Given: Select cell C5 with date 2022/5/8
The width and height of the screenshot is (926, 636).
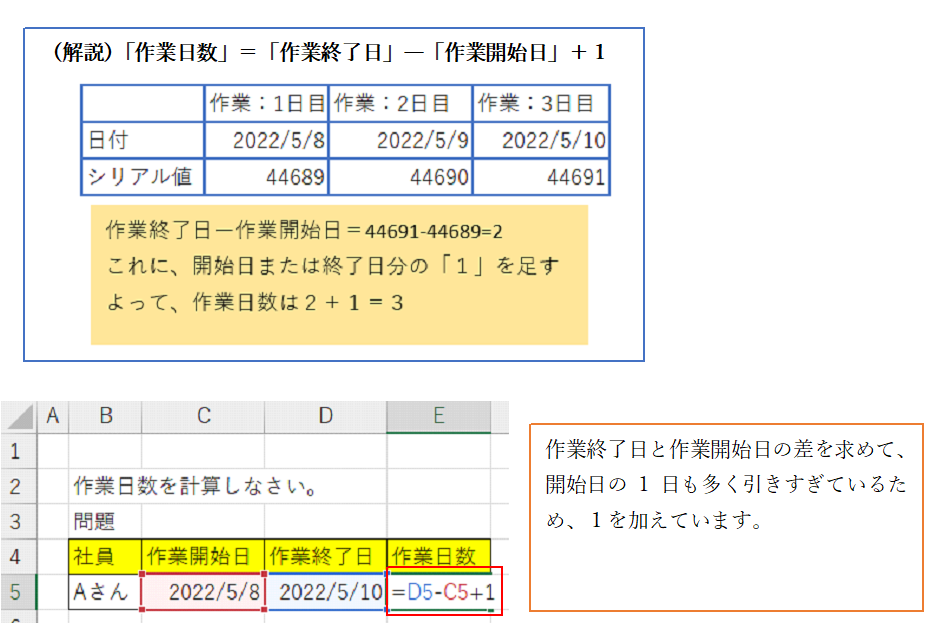Looking at the screenshot, I should [x=203, y=591].
